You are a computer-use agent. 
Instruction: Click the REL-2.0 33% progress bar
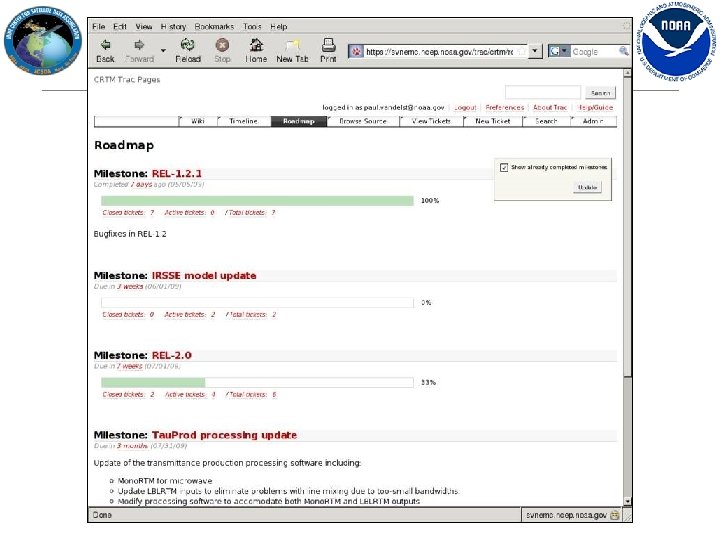(257, 382)
